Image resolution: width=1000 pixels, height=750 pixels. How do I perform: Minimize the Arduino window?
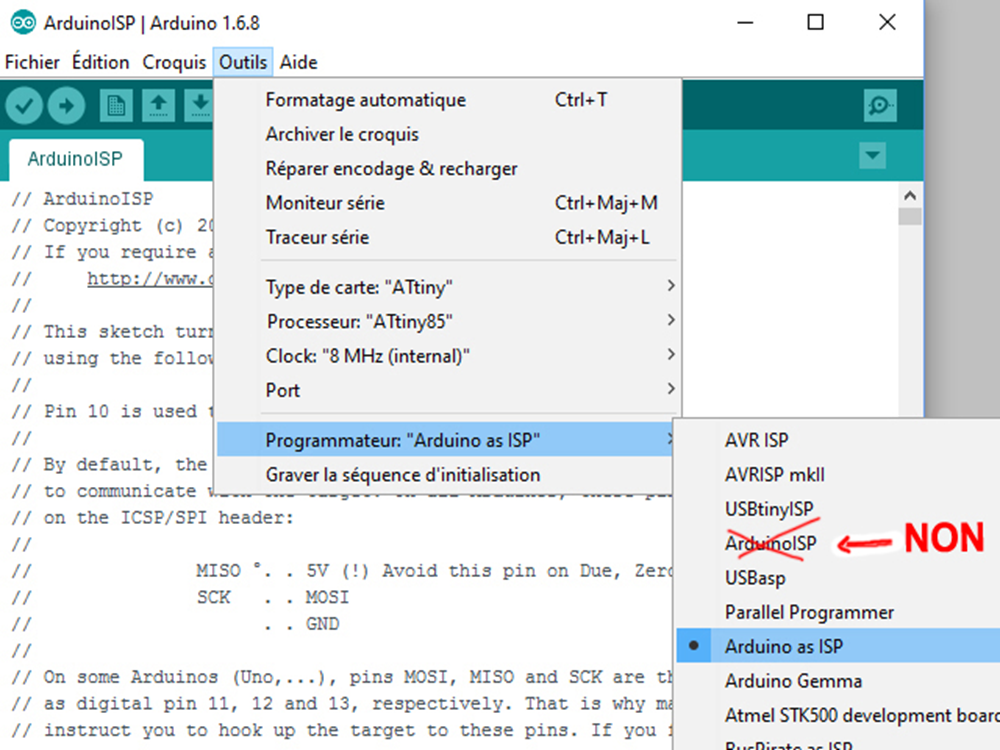point(745,23)
